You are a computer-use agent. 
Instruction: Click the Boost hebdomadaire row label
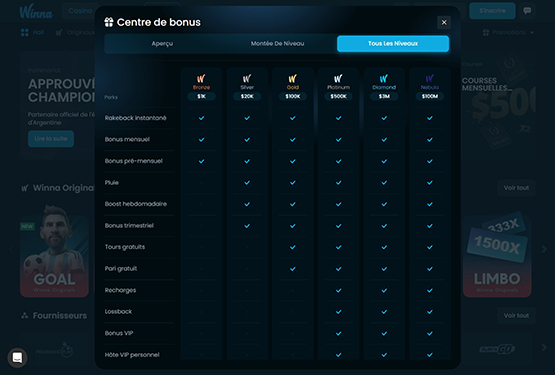(x=136, y=204)
